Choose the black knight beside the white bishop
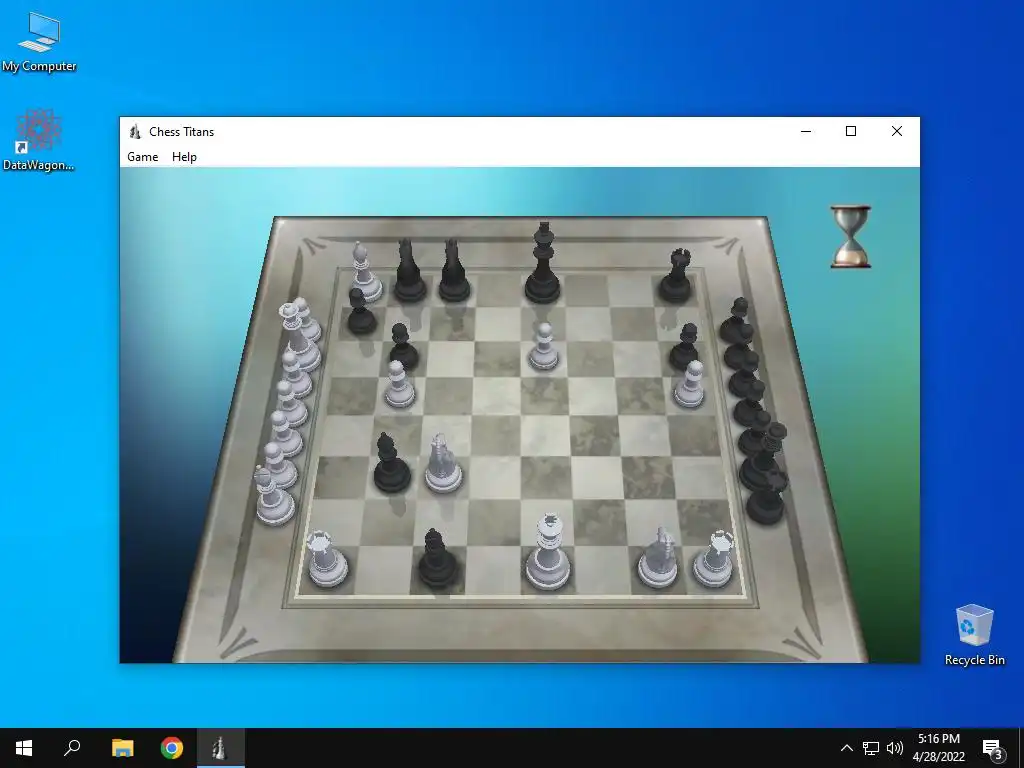Screen dimensions: 1024x768 tap(409, 270)
